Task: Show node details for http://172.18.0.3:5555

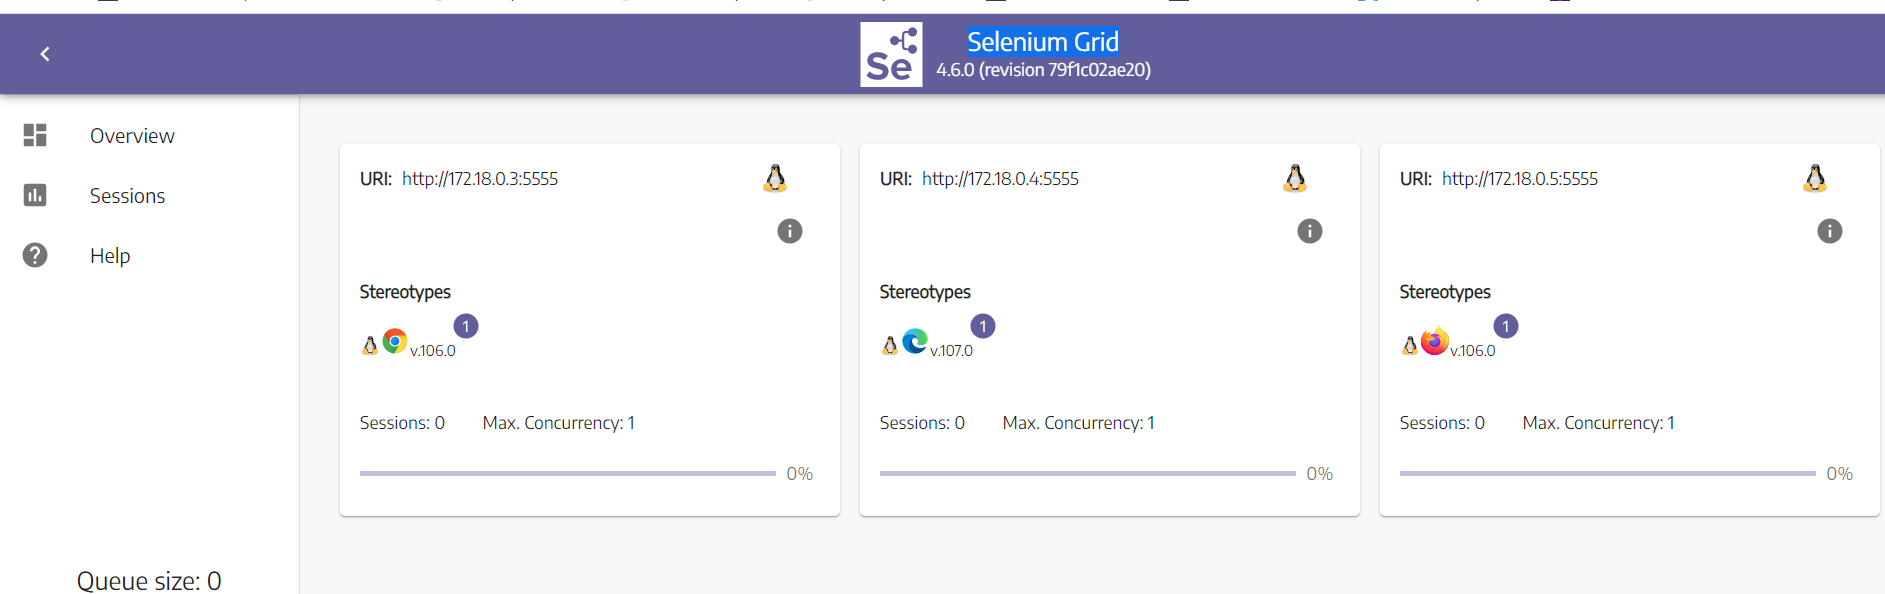Action: [x=789, y=231]
